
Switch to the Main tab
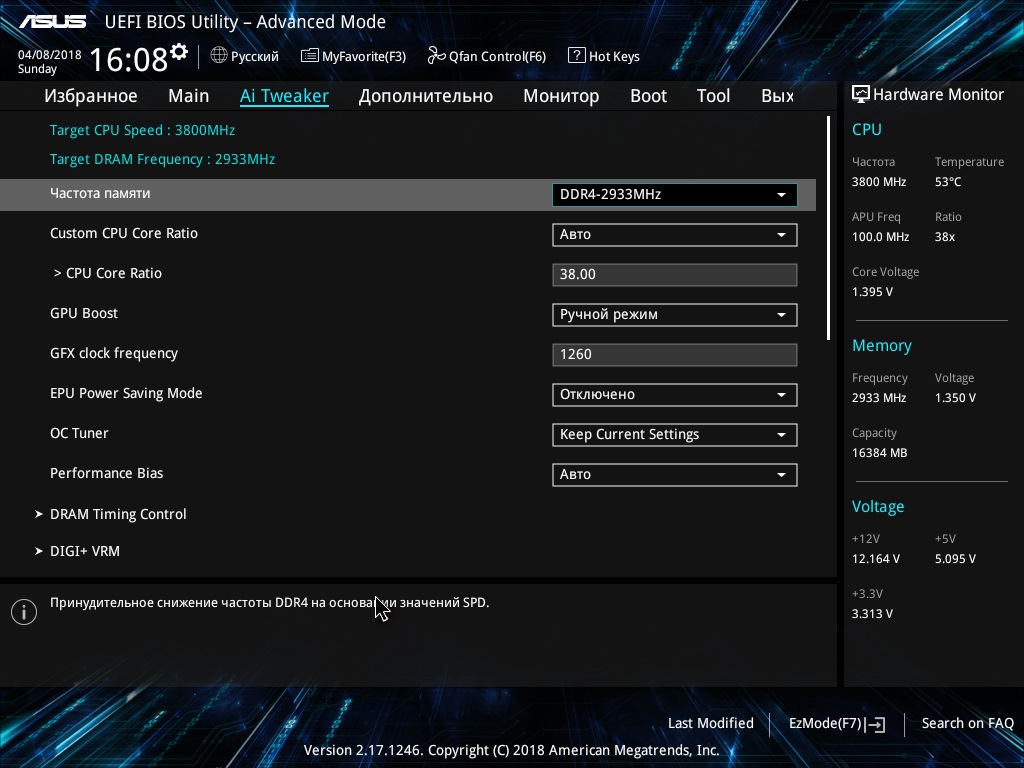(189, 96)
